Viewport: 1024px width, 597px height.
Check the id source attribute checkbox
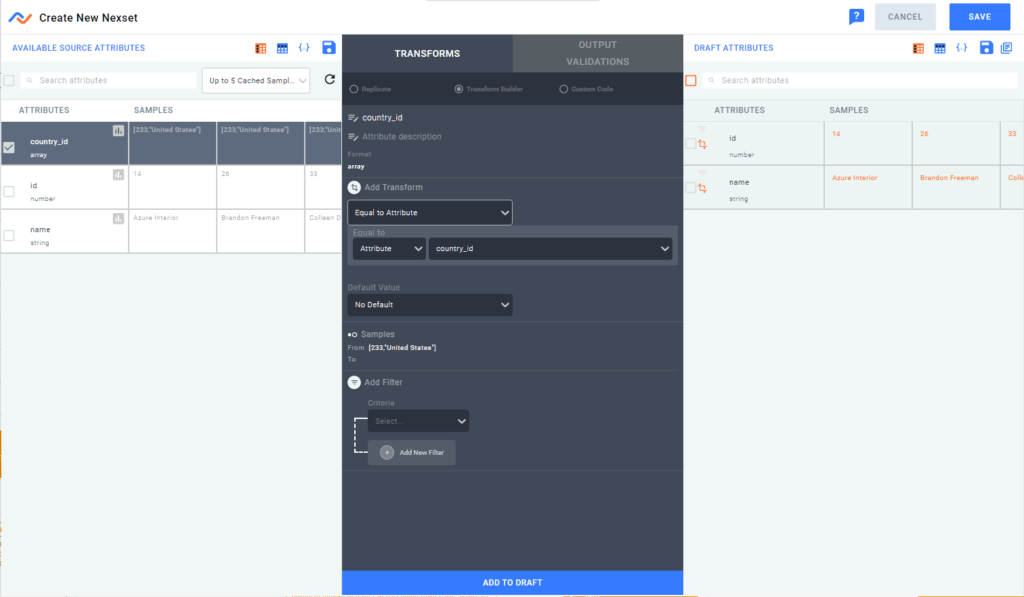click(9, 191)
